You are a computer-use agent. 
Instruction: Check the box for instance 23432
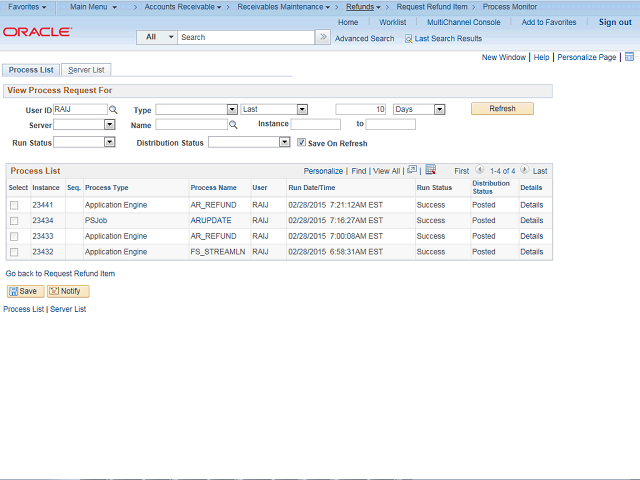point(14,252)
